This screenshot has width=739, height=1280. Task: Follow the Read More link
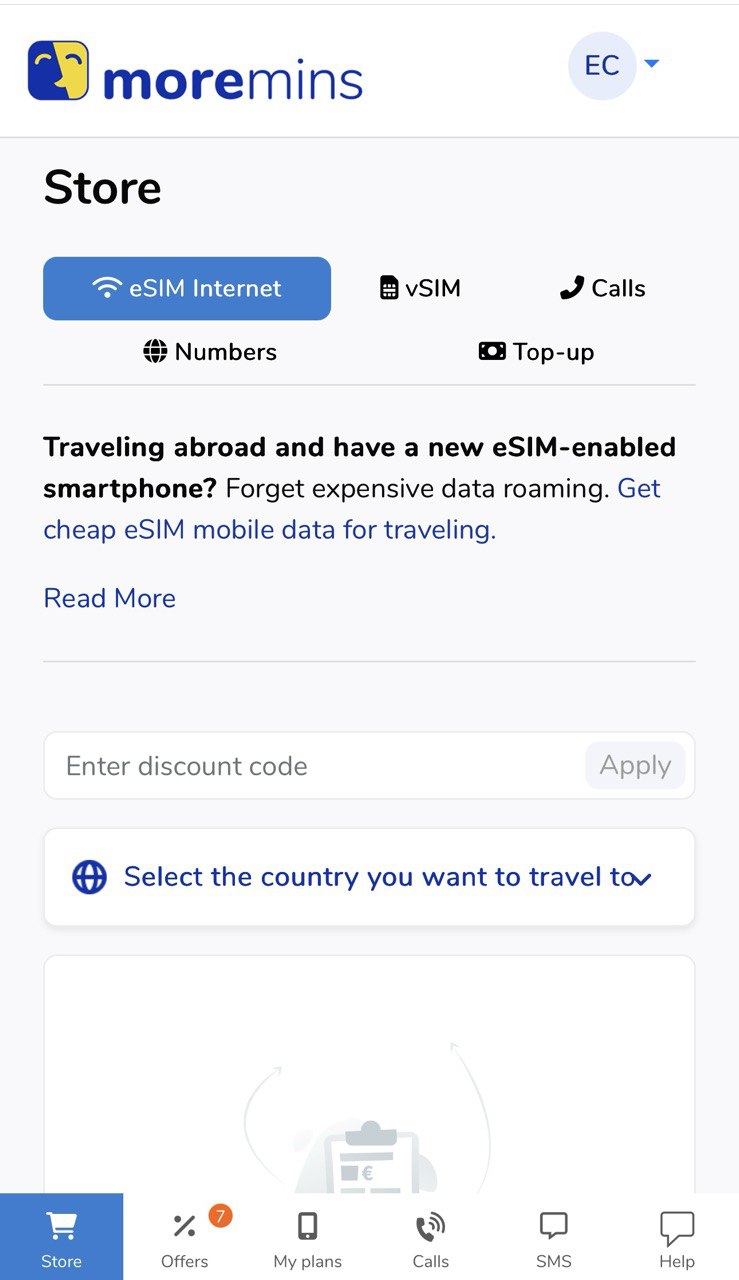pos(110,598)
